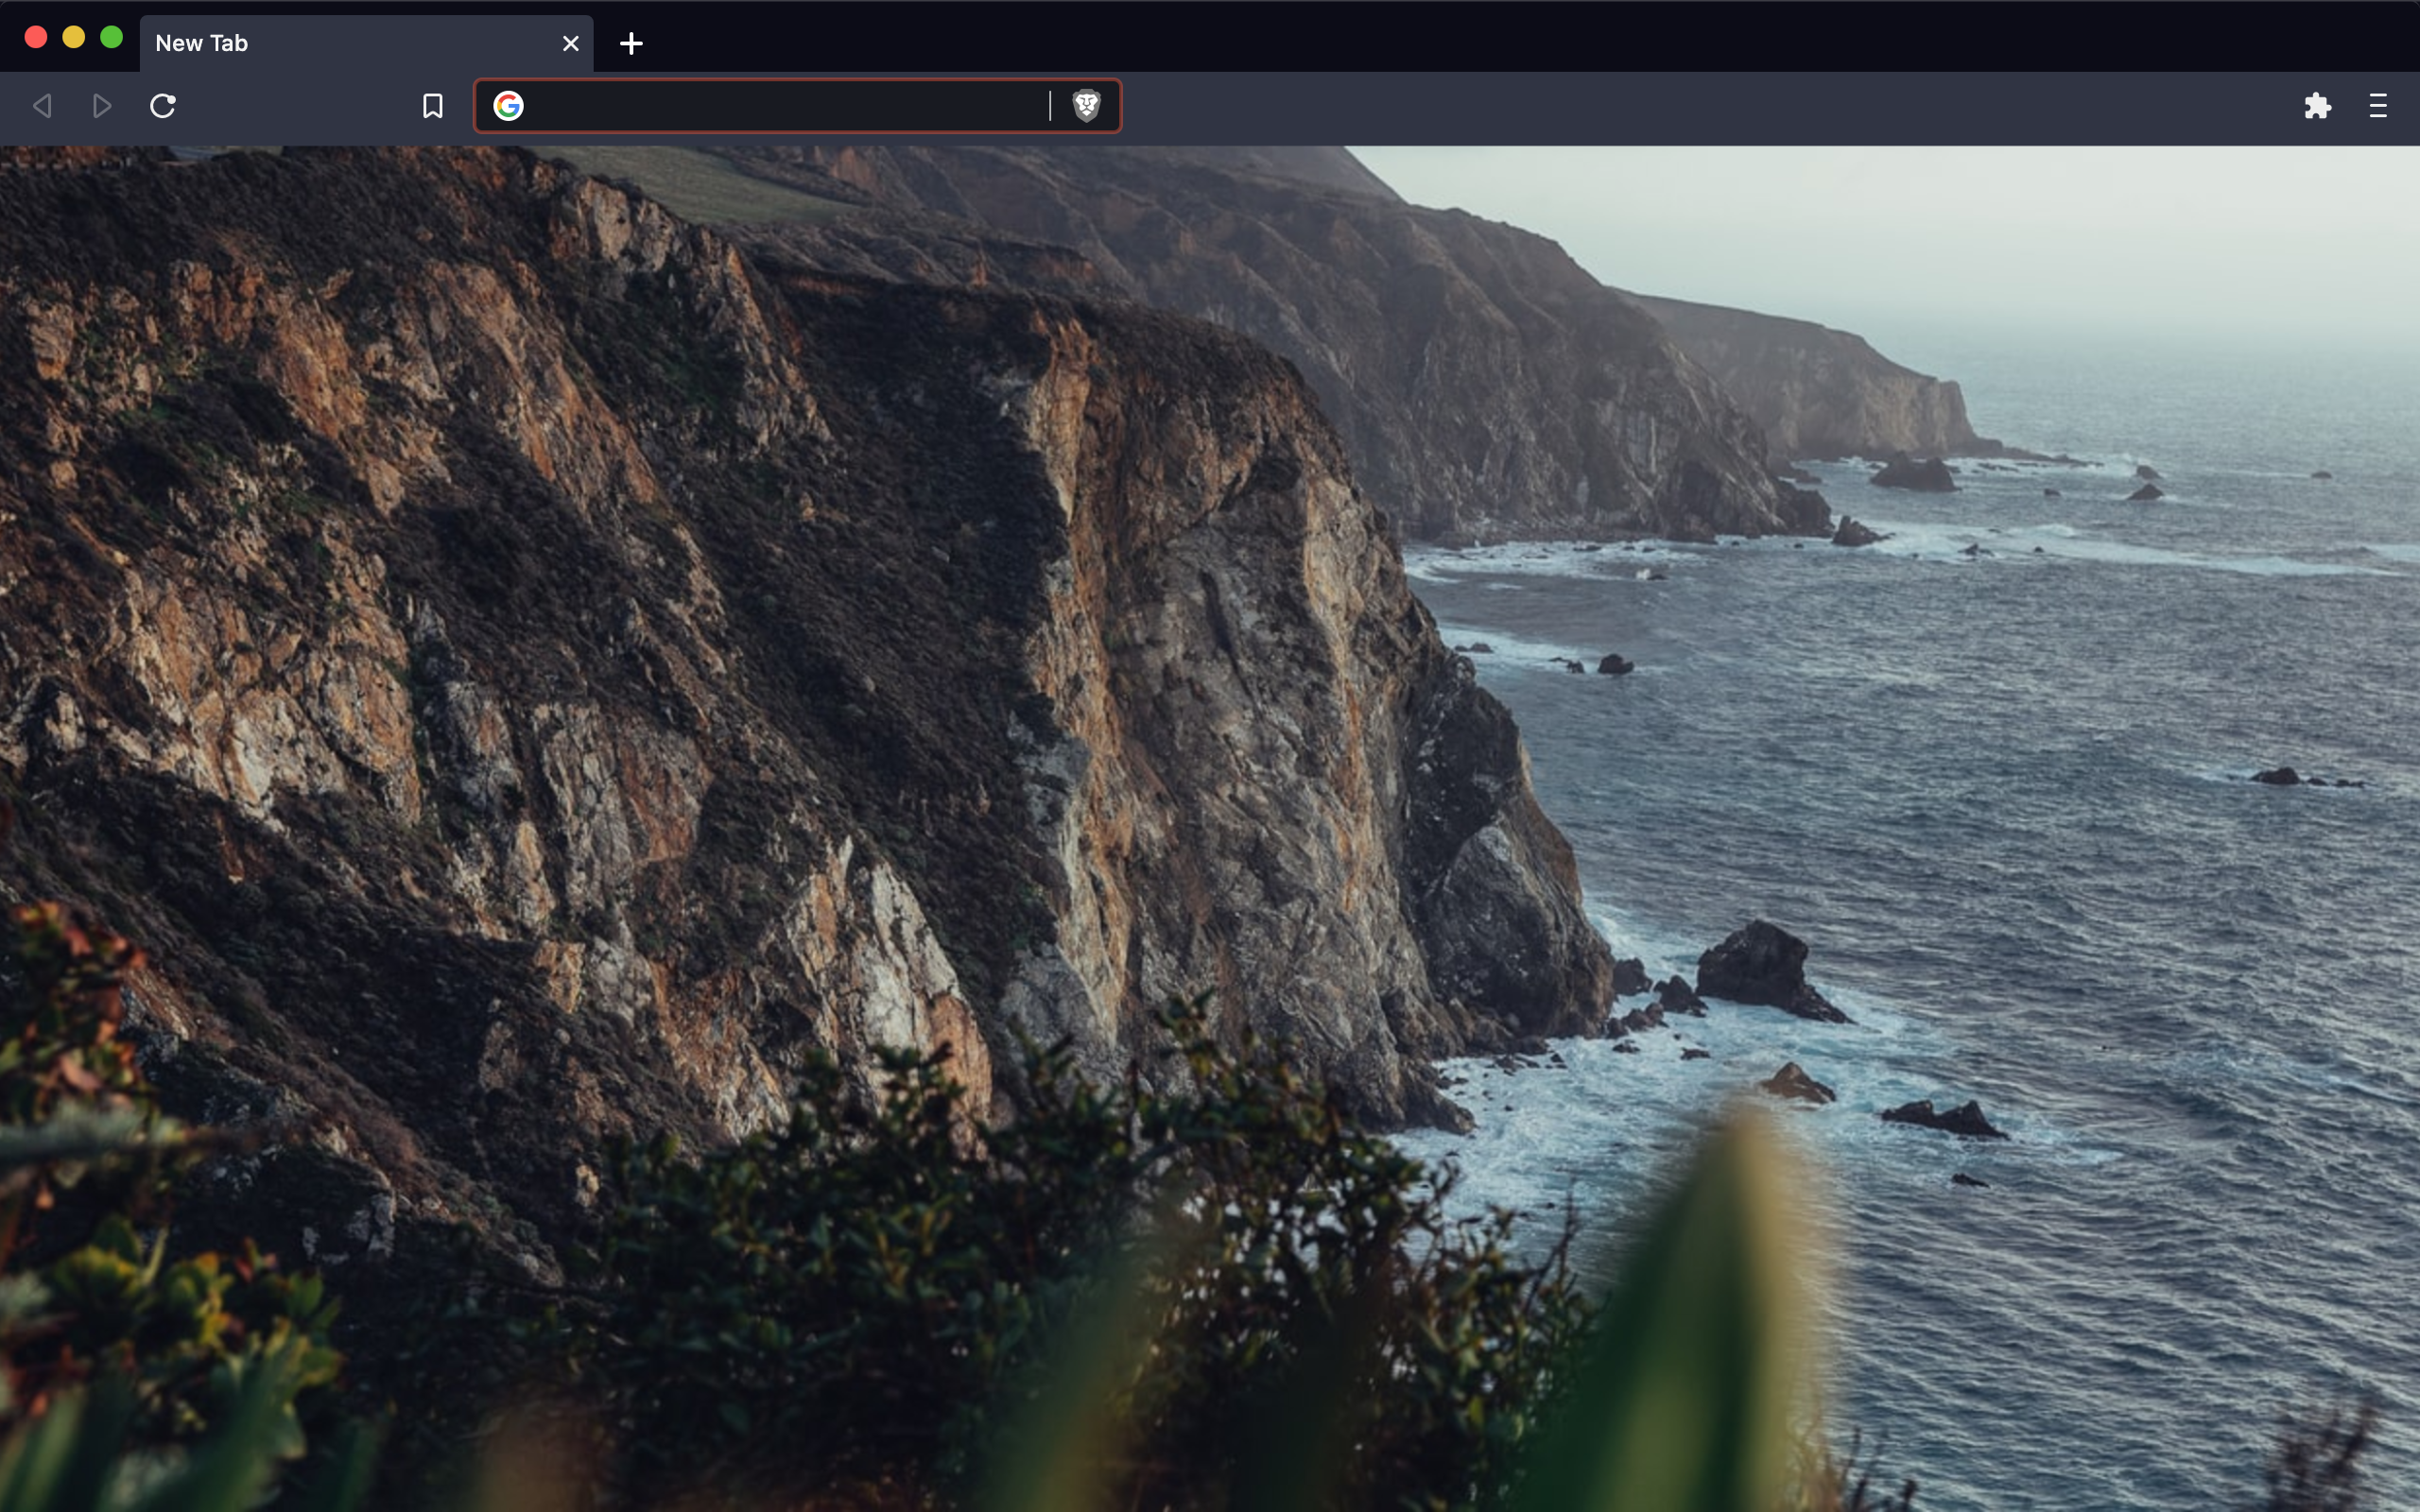This screenshot has width=2420, height=1512.
Task: Maximize the window with the green button
Action: click(x=112, y=37)
